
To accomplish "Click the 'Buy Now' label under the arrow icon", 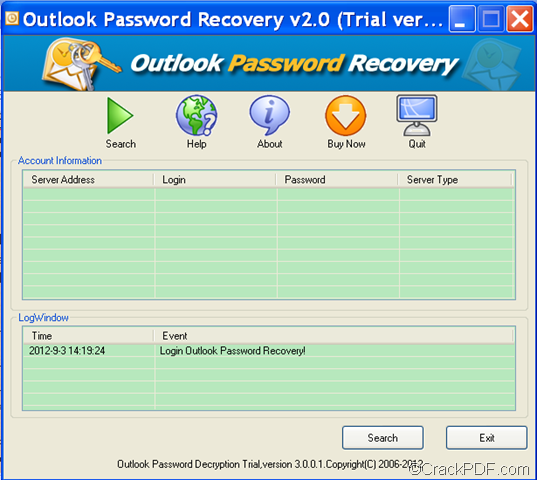I will pyautogui.click(x=346, y=144).
